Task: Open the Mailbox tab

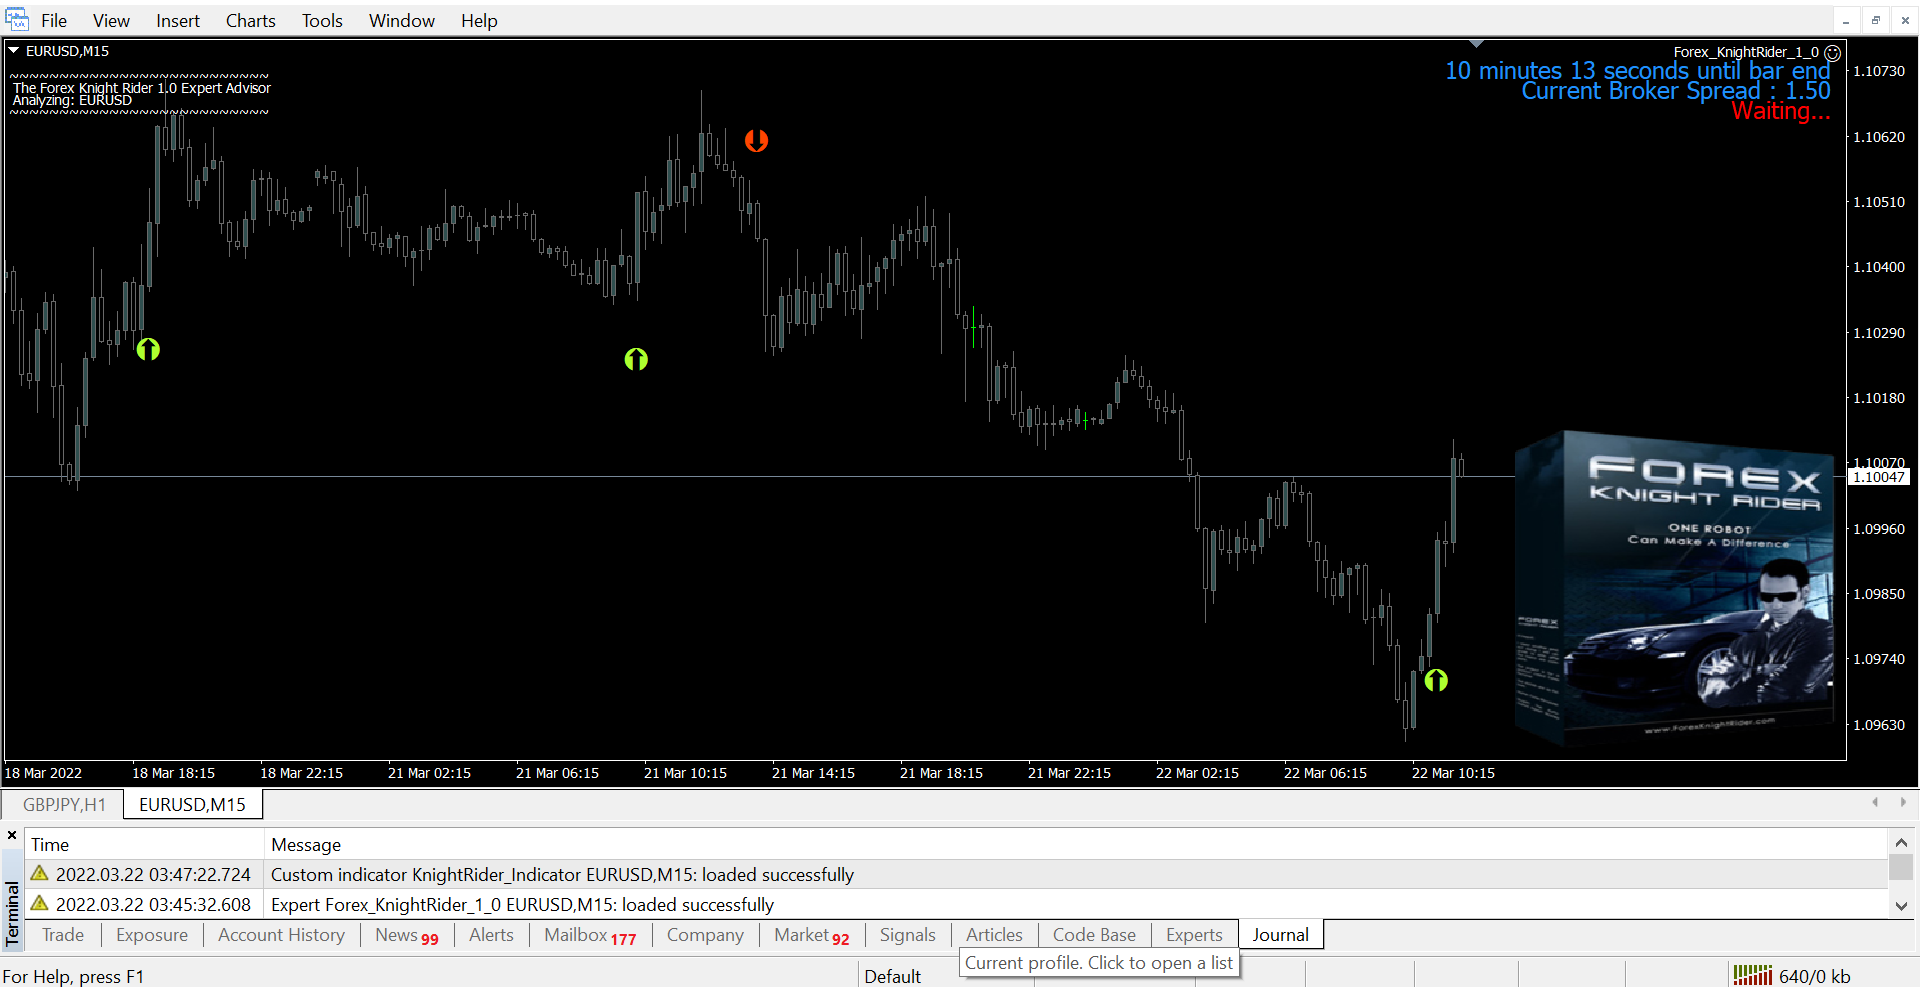Action: click(590, 935)
